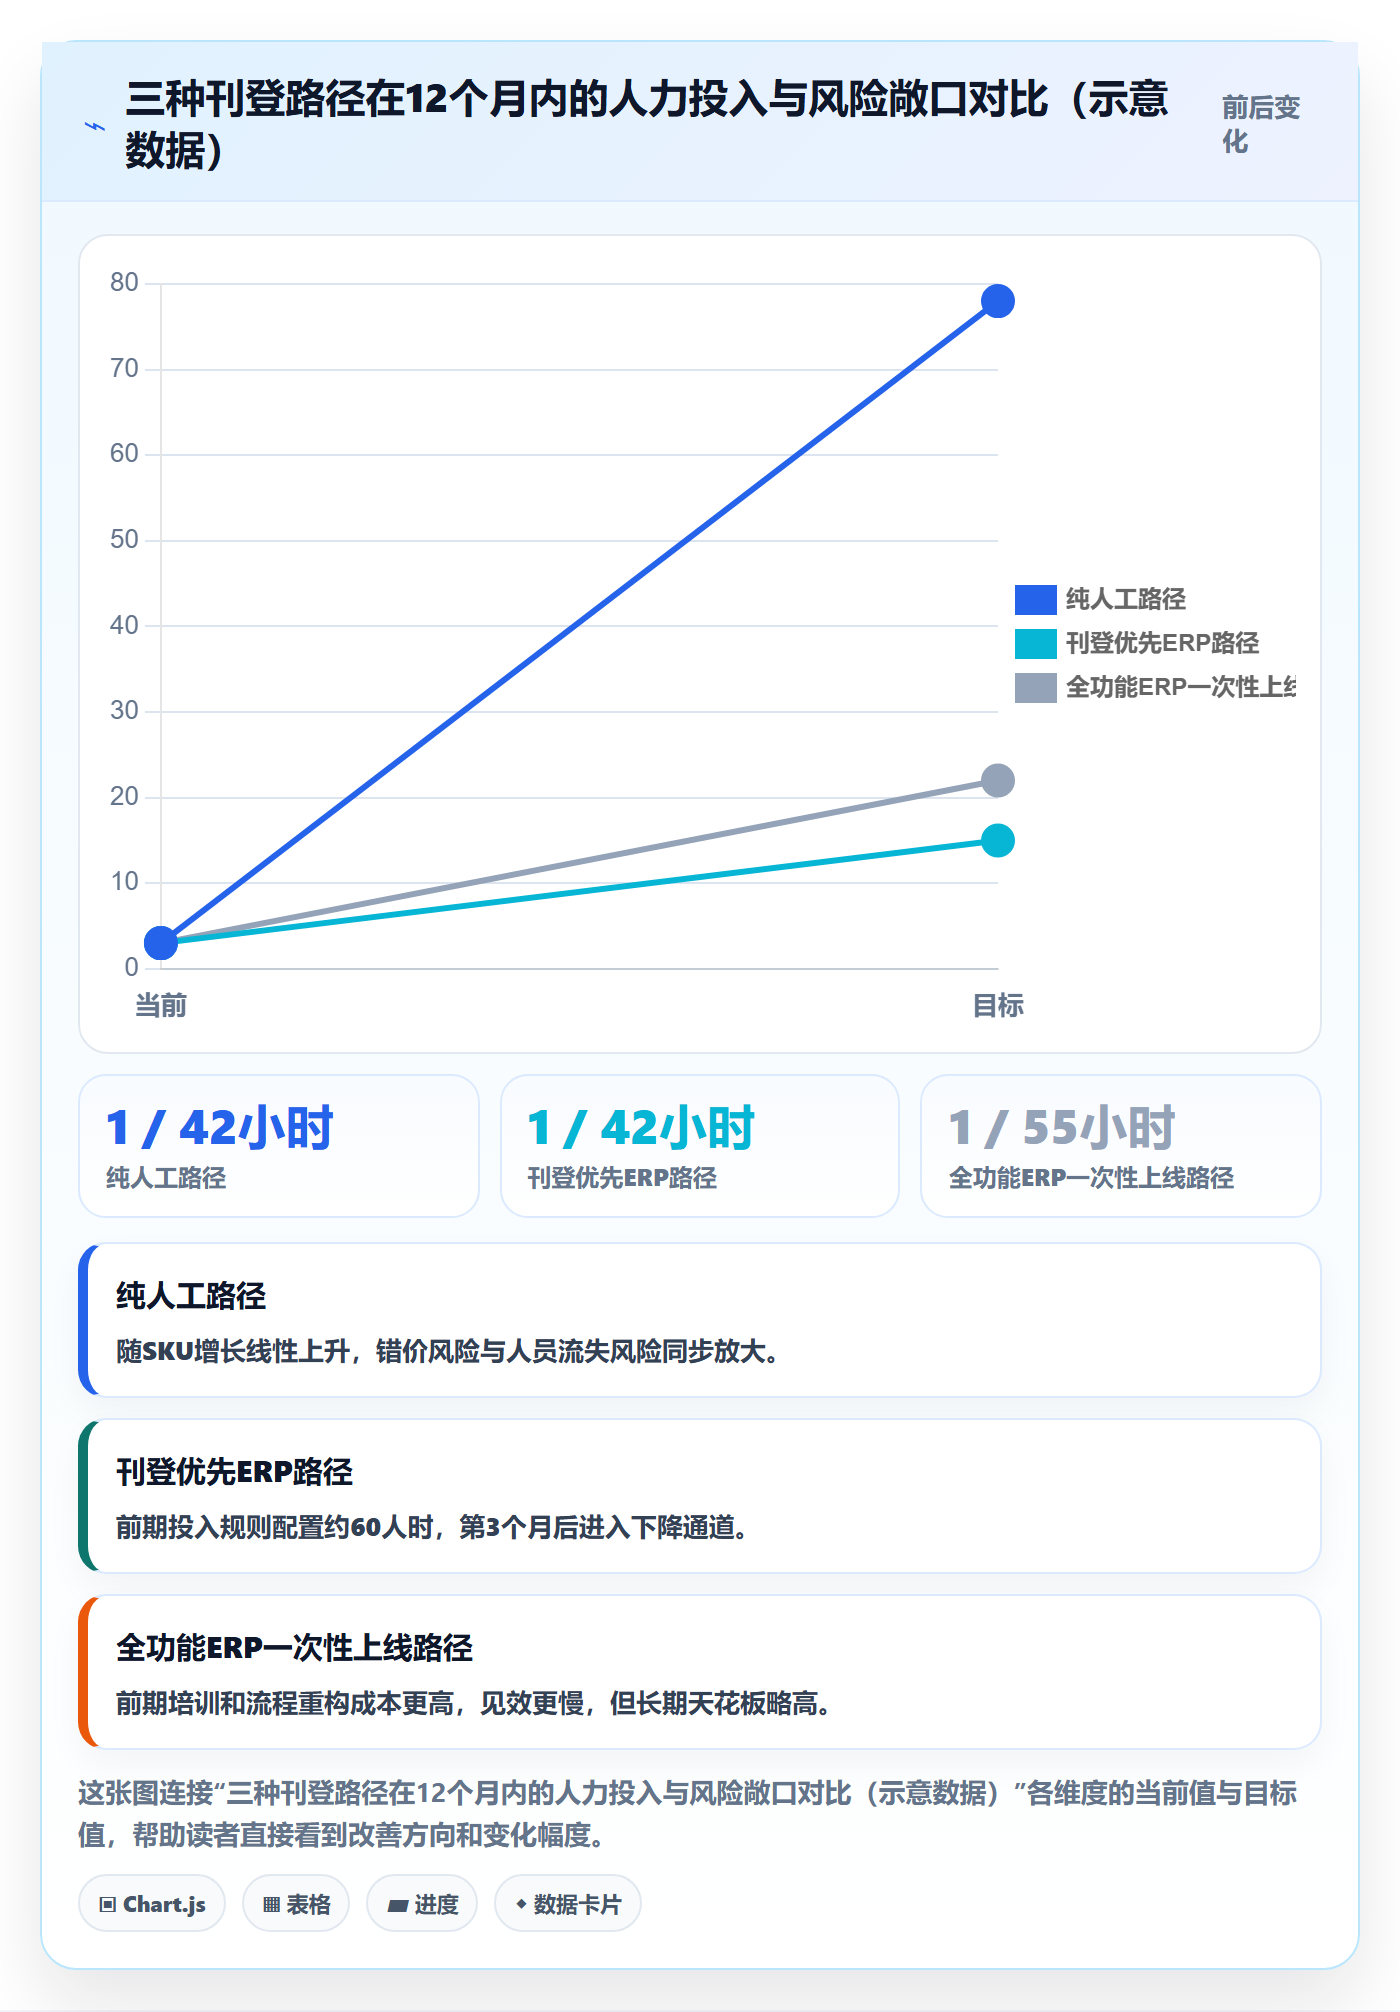The height and width of the screenshot is (2012, 1400).
Task: Click the 纯人工路径 stat card label
Action: [166, 1178]
